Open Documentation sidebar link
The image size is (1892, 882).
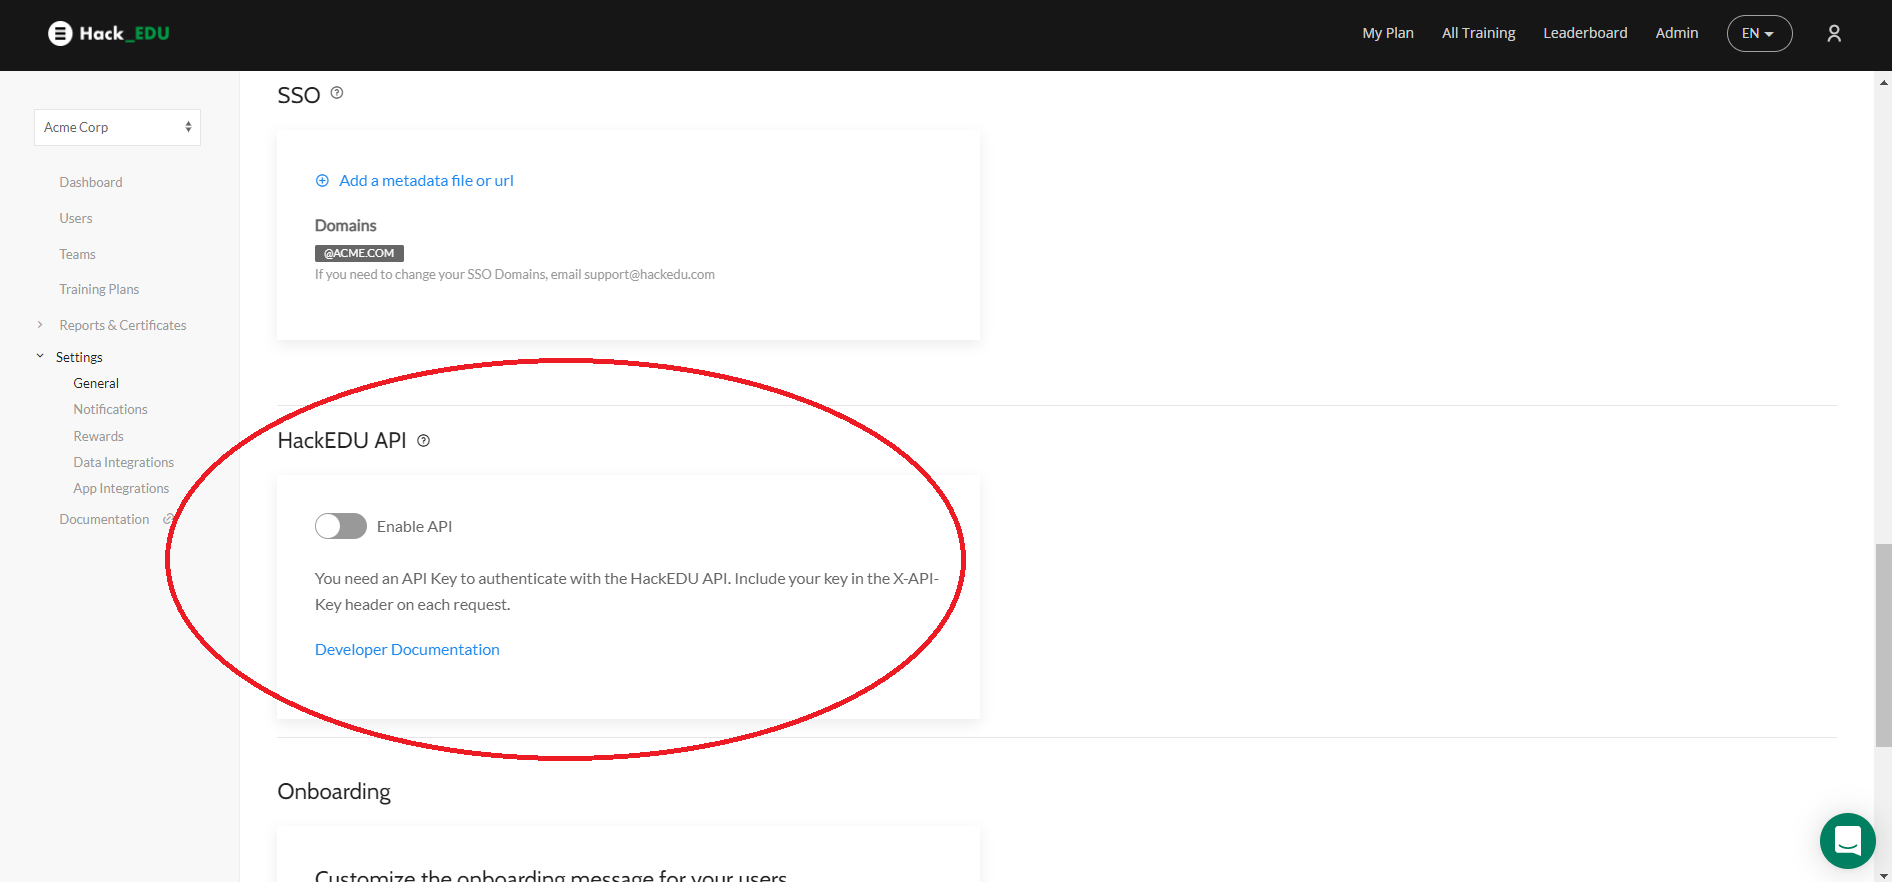coord(104,519)
